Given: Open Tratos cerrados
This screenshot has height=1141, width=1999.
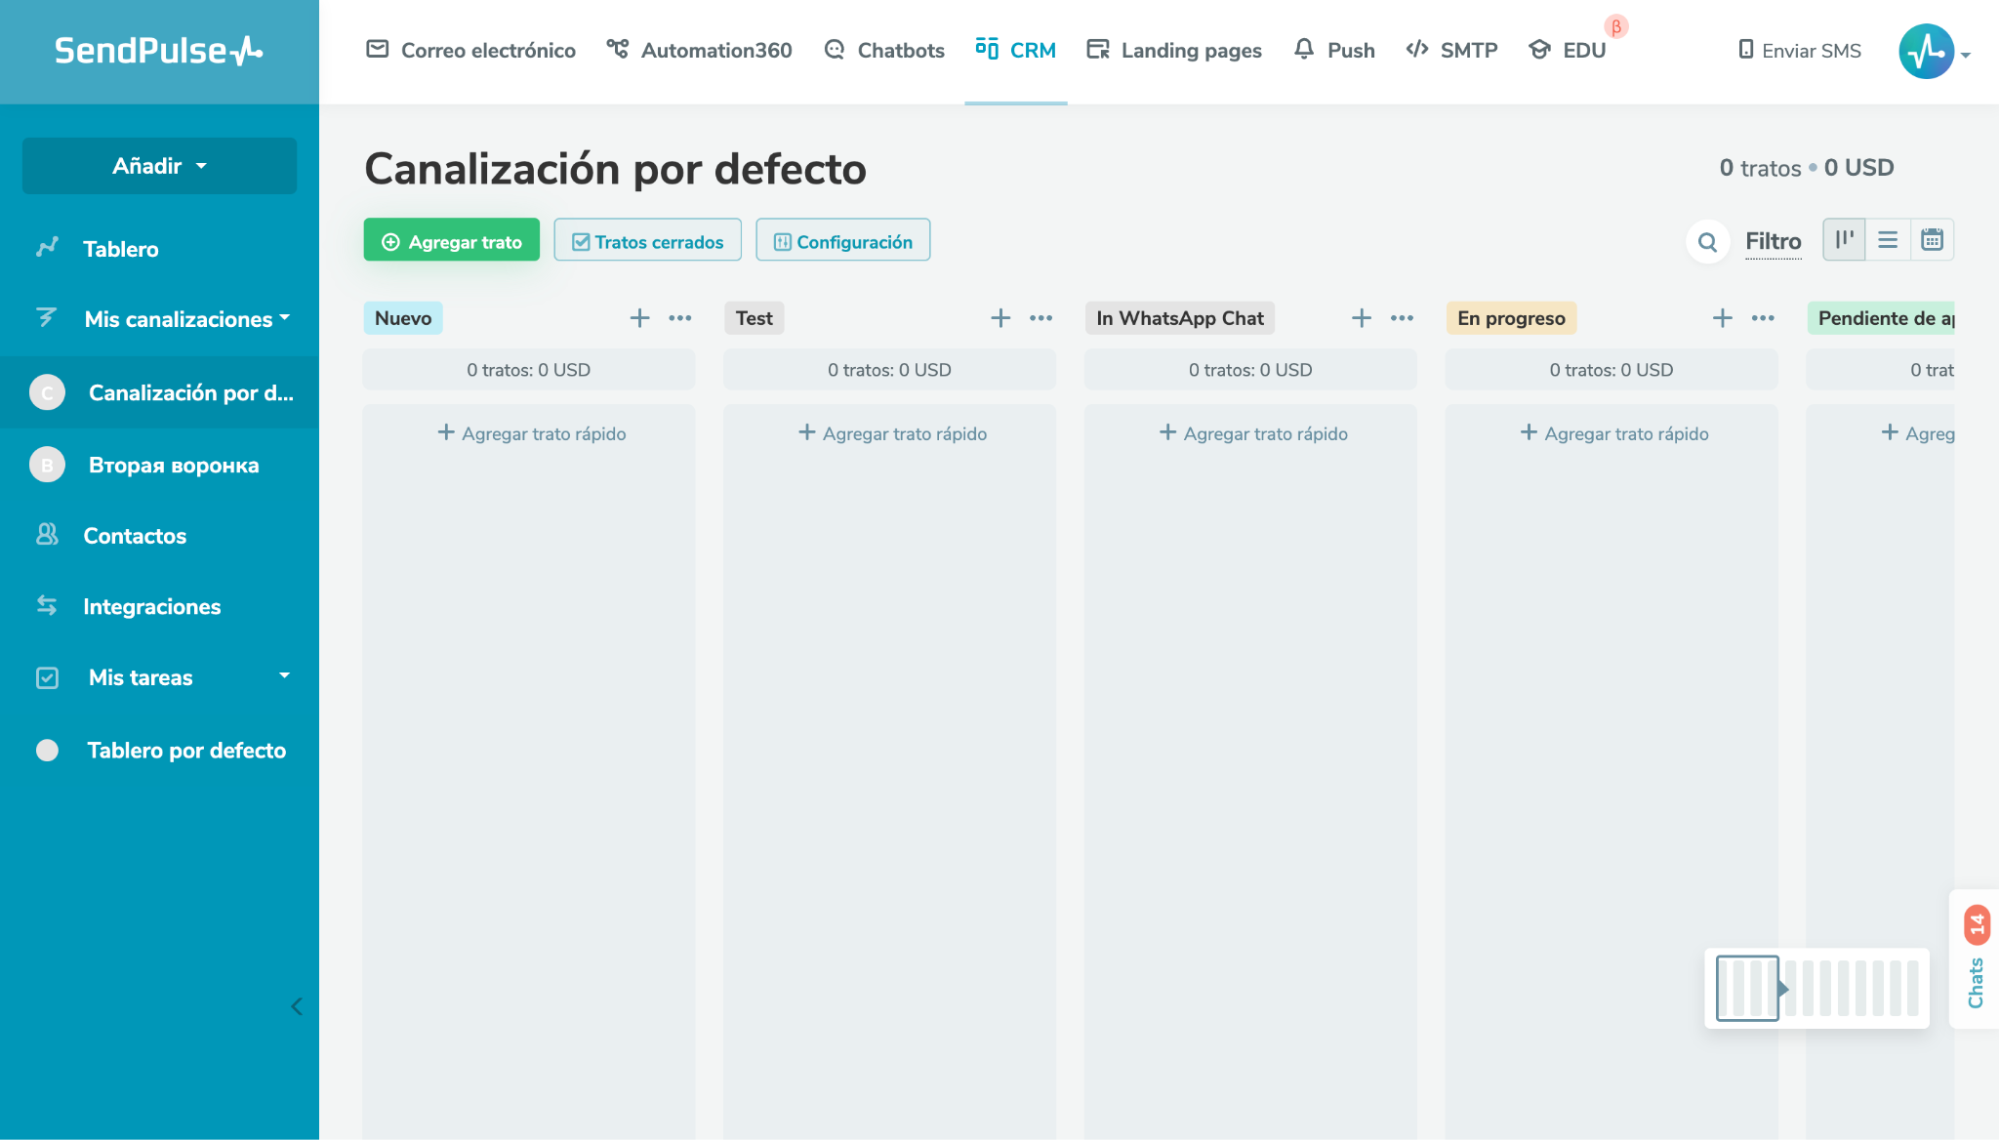Looking at the screenshot, I should 647,241.
